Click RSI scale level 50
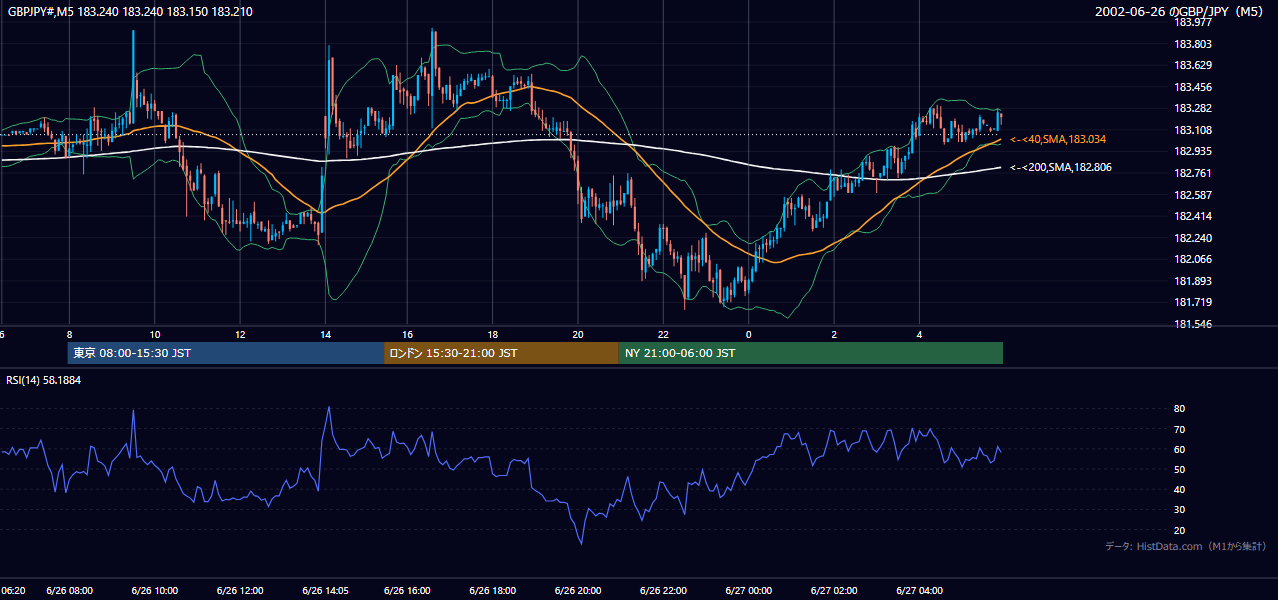Viewport: 1278px width, 600px height. coord(1179,469)
